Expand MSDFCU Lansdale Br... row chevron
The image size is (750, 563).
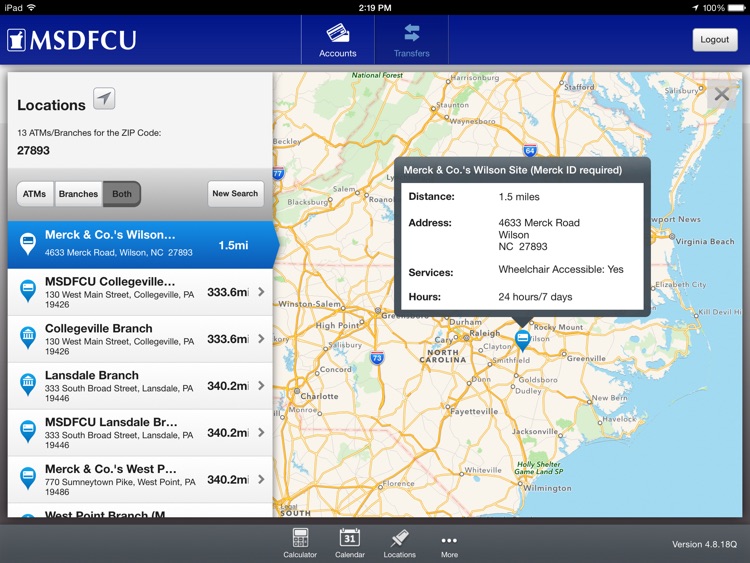tap(261, 432)
